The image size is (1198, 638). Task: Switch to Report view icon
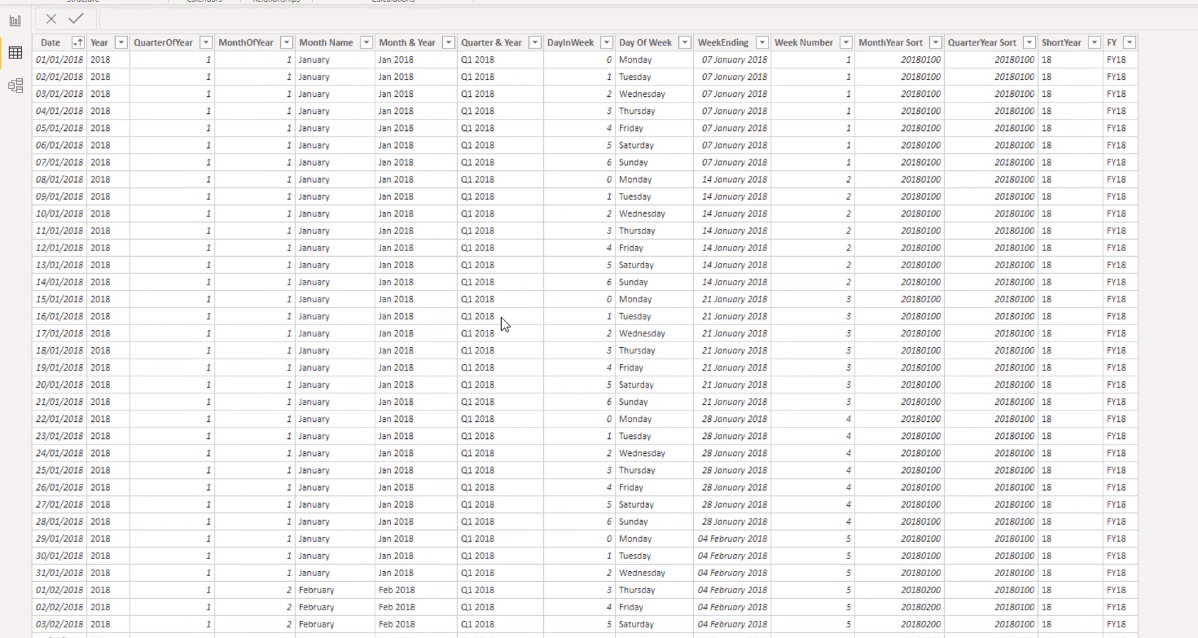point(15,21)
